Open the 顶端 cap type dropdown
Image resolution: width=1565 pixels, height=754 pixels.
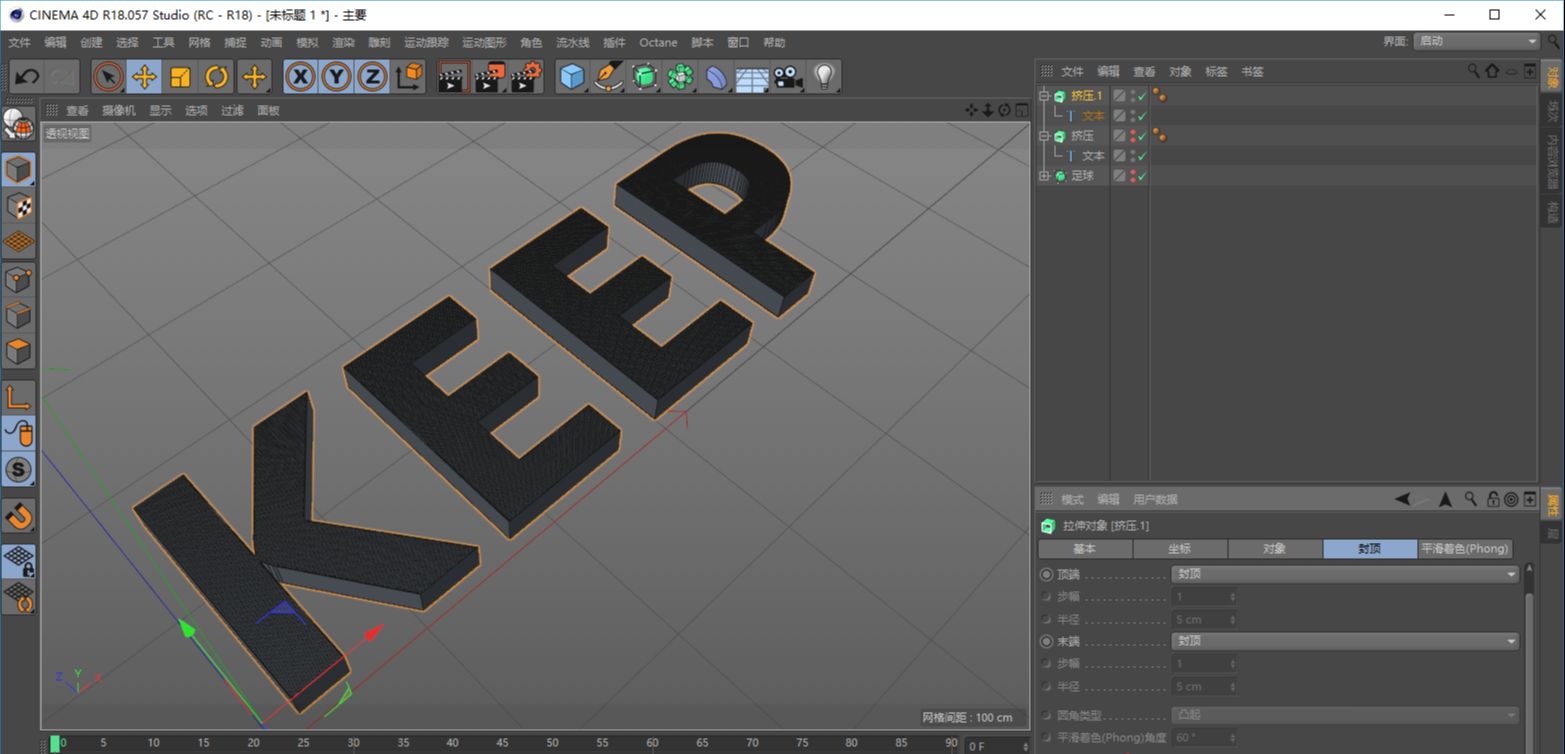[1345, 575]
